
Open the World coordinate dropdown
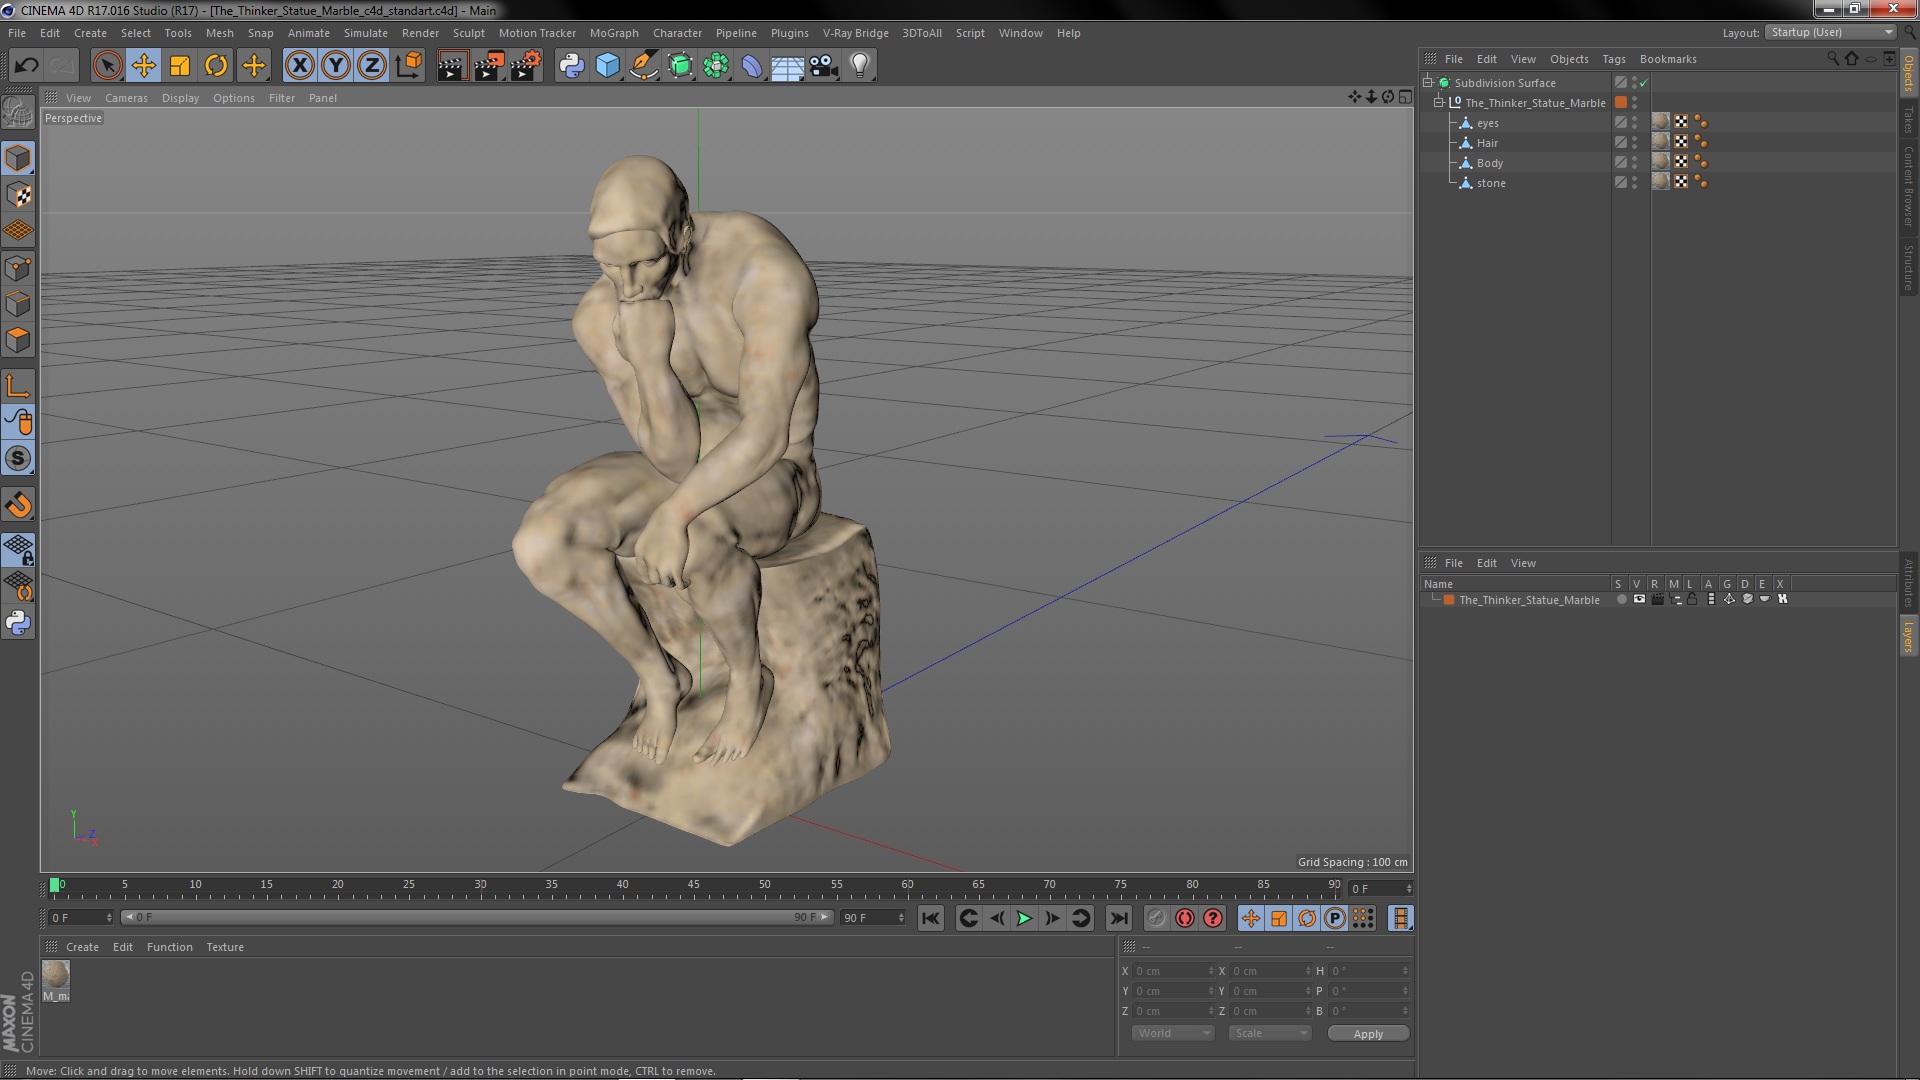click(x=1174, y=1033)
